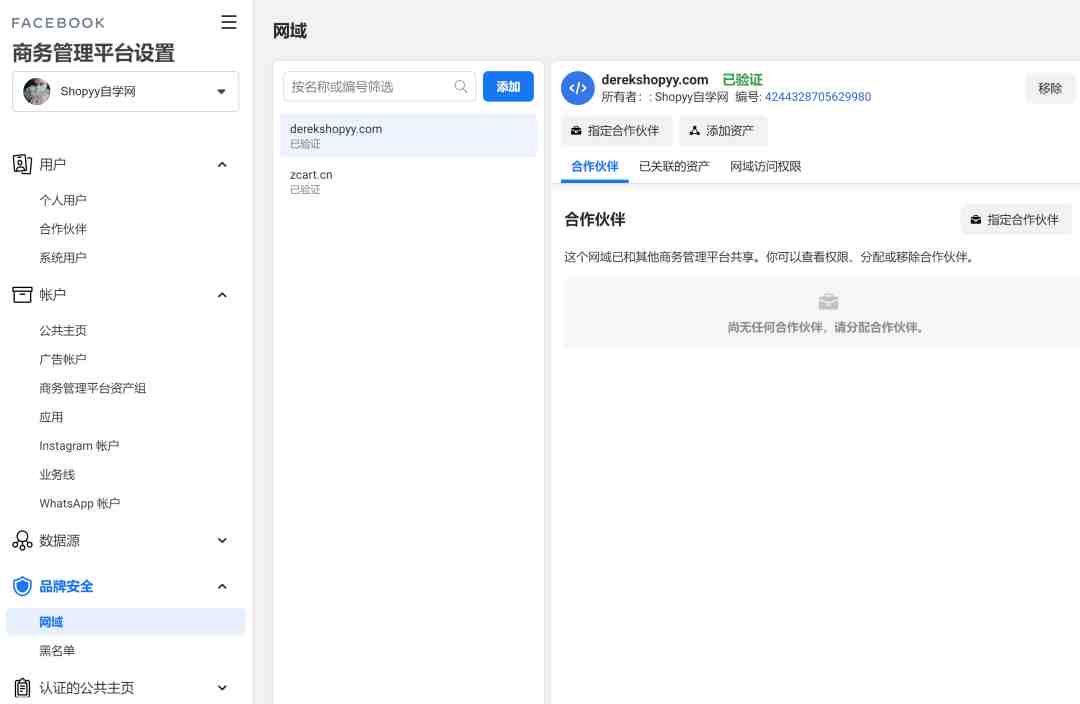
Task: Click the blue code domain icon
Action: point(578,87)
